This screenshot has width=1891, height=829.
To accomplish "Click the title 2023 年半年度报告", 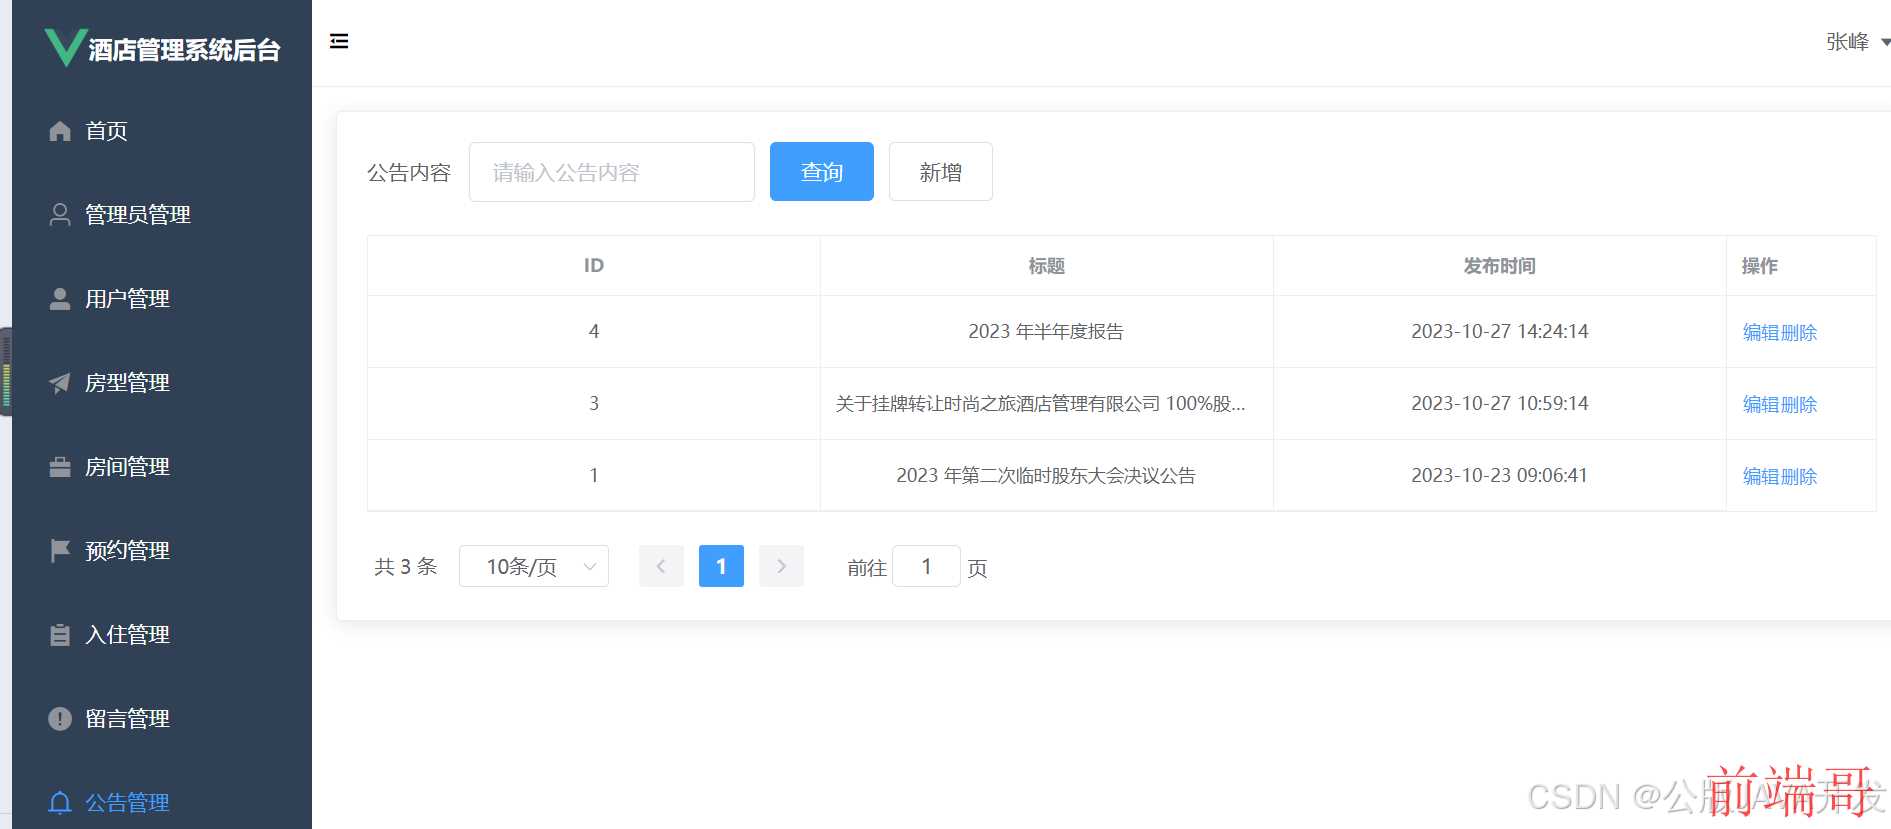I will (1046, 331).
